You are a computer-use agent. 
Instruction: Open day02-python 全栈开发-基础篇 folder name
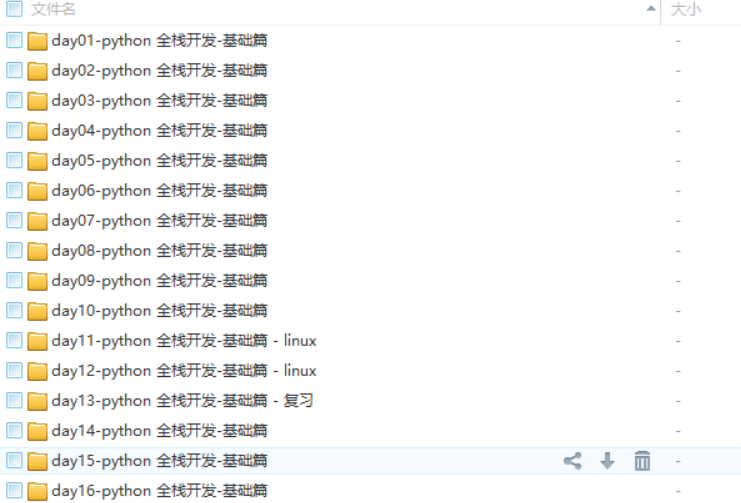pos(159,70)
